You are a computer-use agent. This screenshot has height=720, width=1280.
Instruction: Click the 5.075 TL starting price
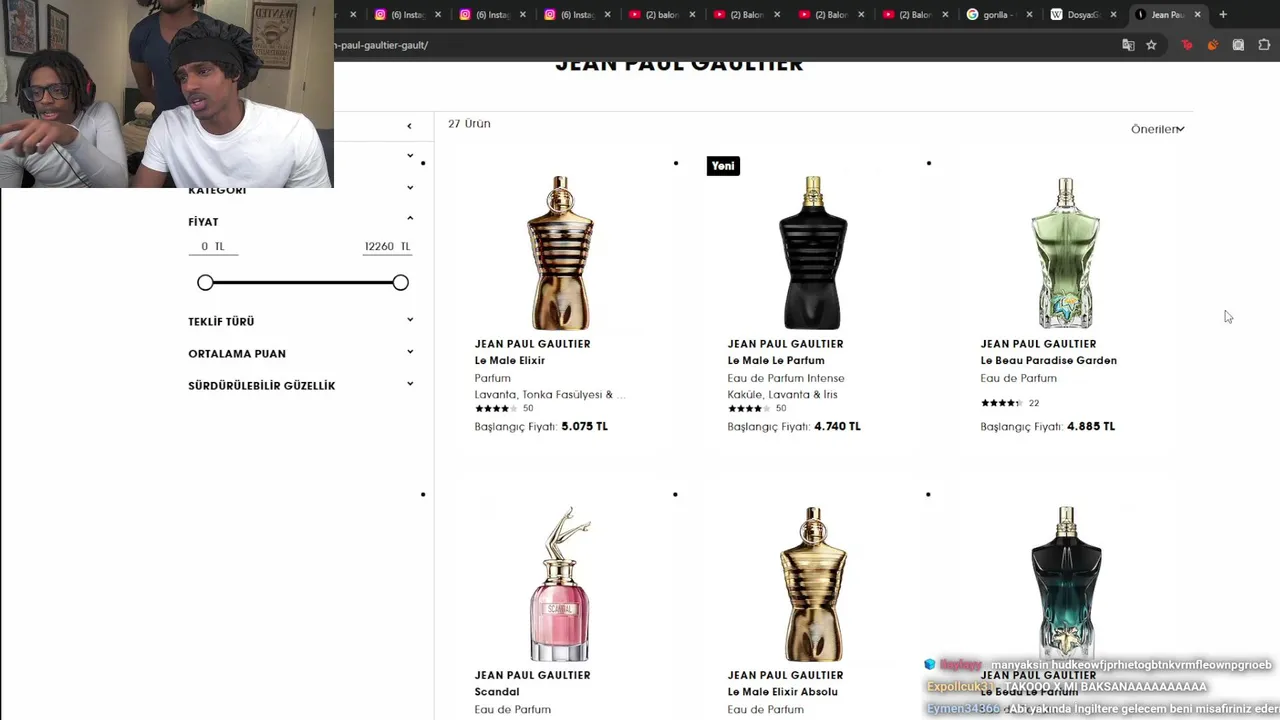coord(585,426)
